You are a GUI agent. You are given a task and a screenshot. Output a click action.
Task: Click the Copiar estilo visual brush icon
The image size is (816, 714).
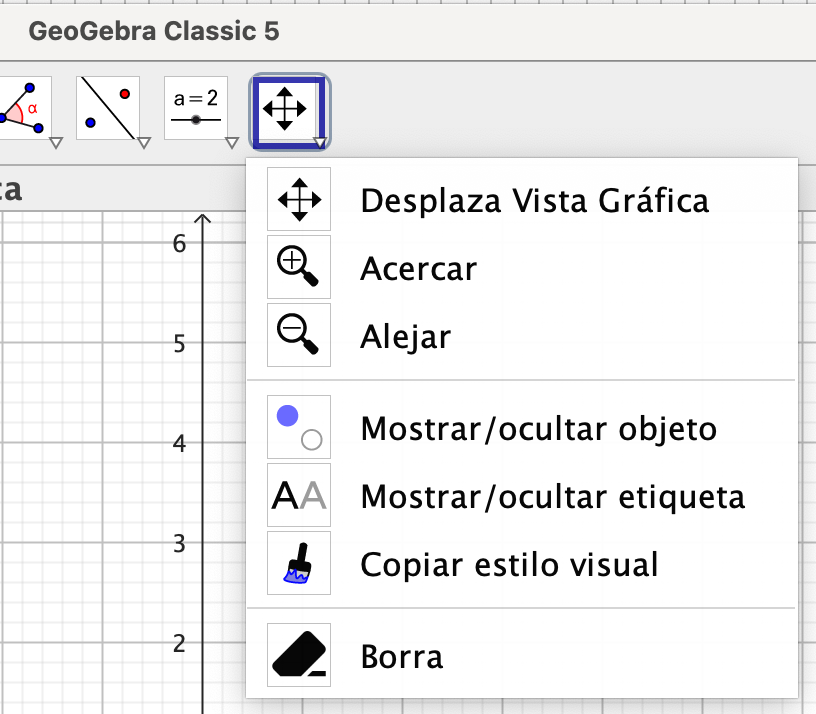(299, 563)
